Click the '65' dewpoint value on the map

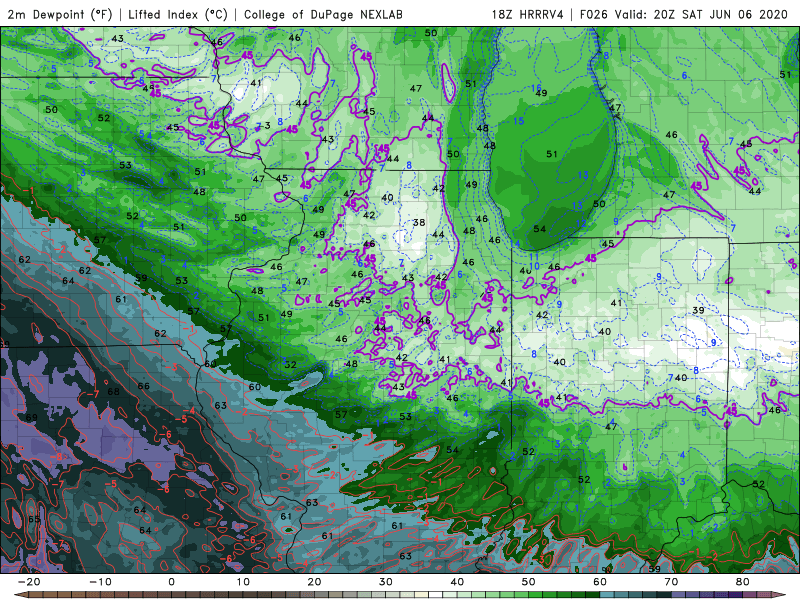click(34, 519)
